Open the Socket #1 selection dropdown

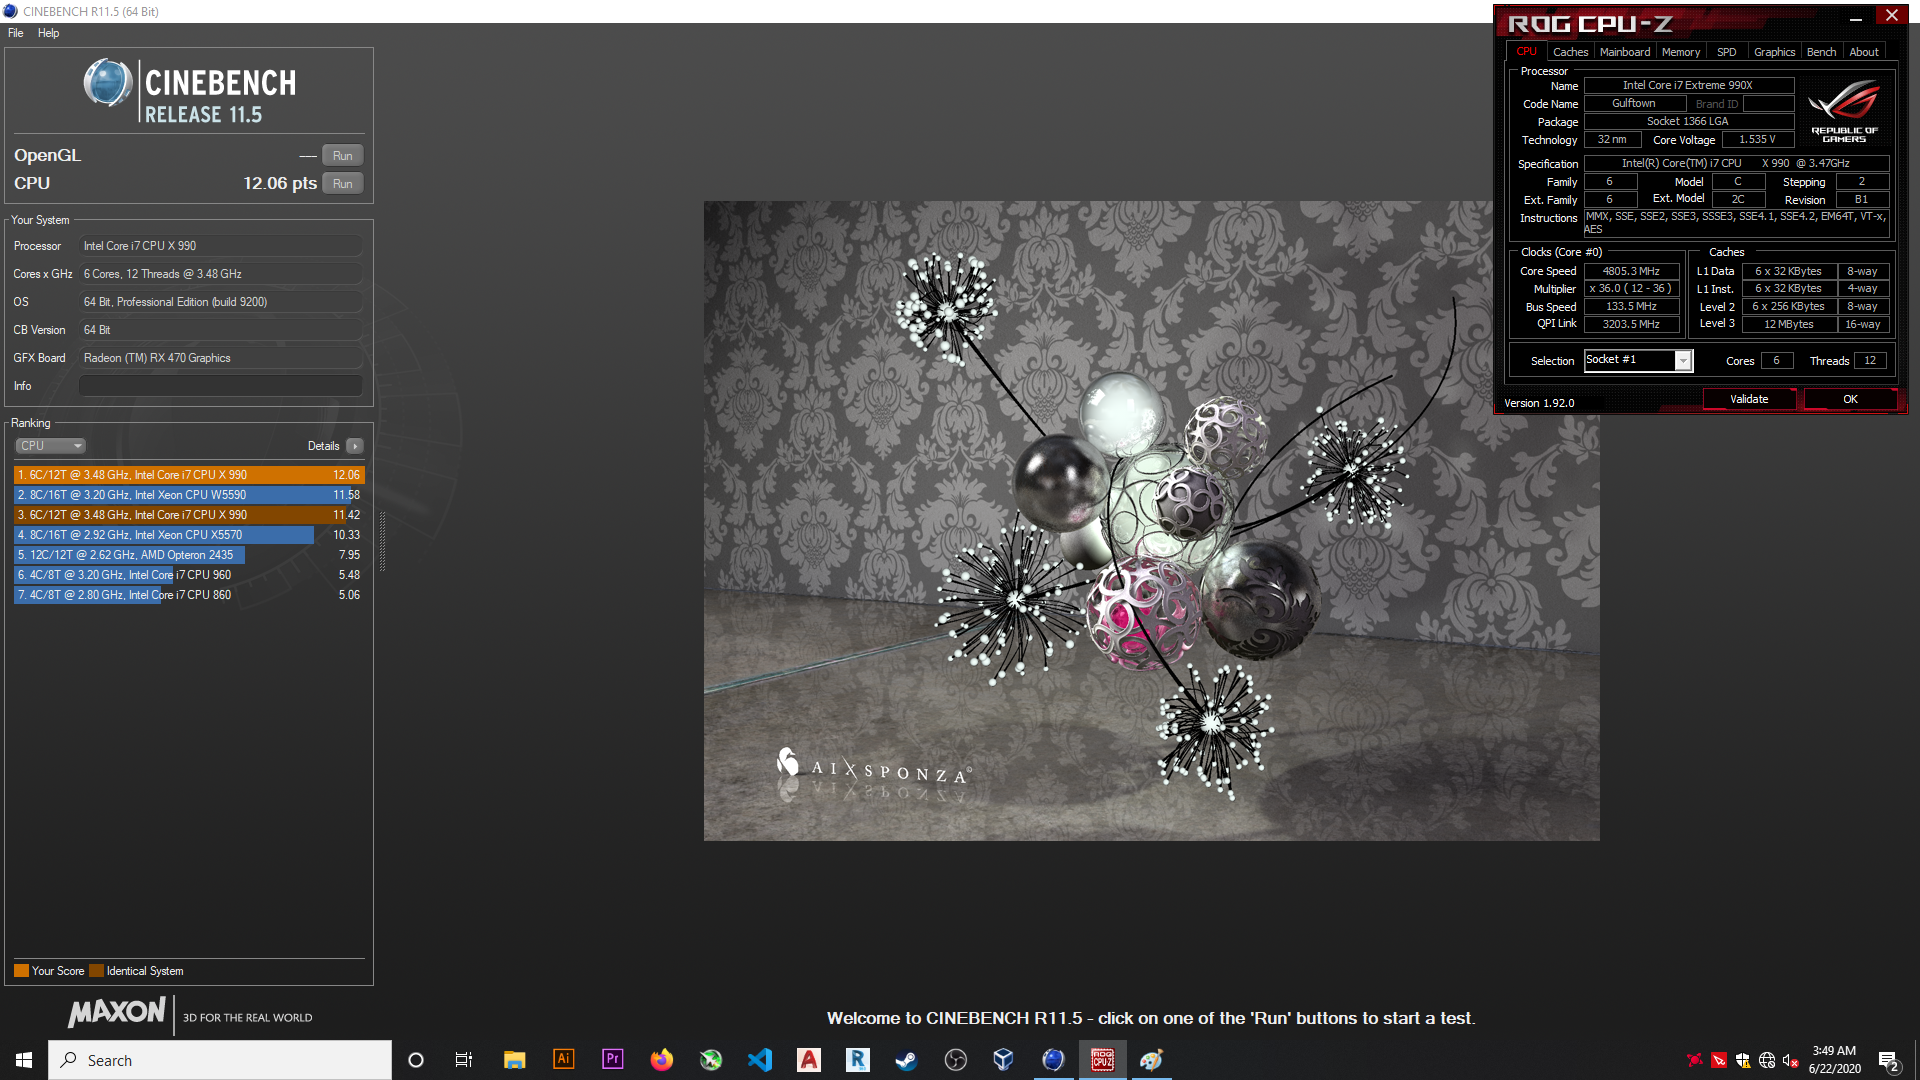(1683, 361)
